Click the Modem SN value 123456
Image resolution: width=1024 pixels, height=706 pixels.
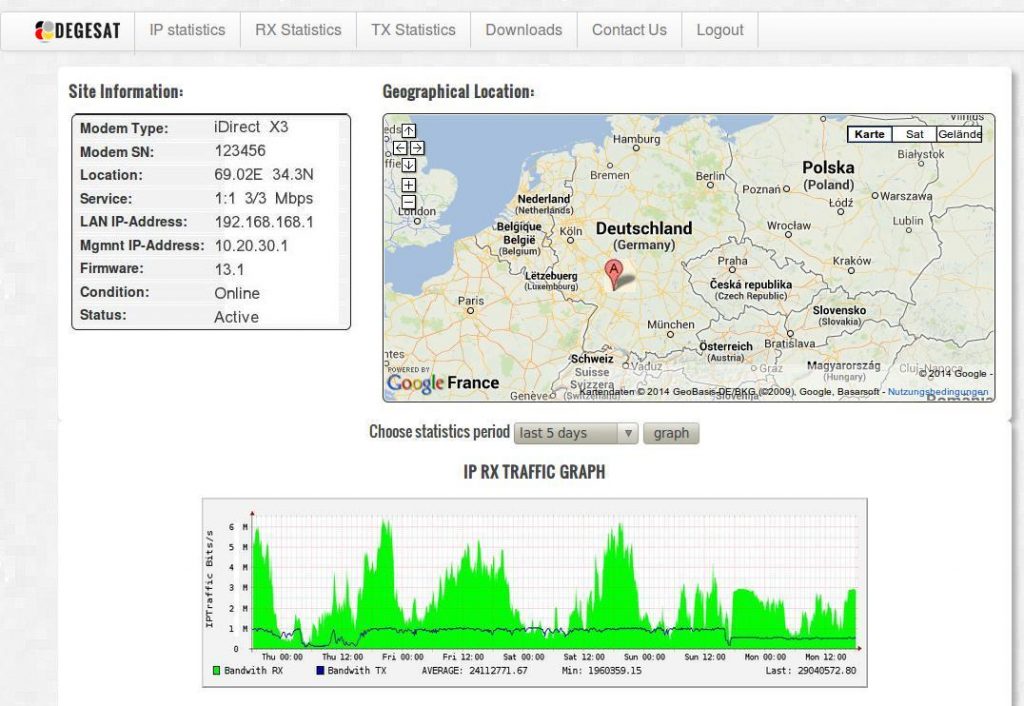(240, 151)
